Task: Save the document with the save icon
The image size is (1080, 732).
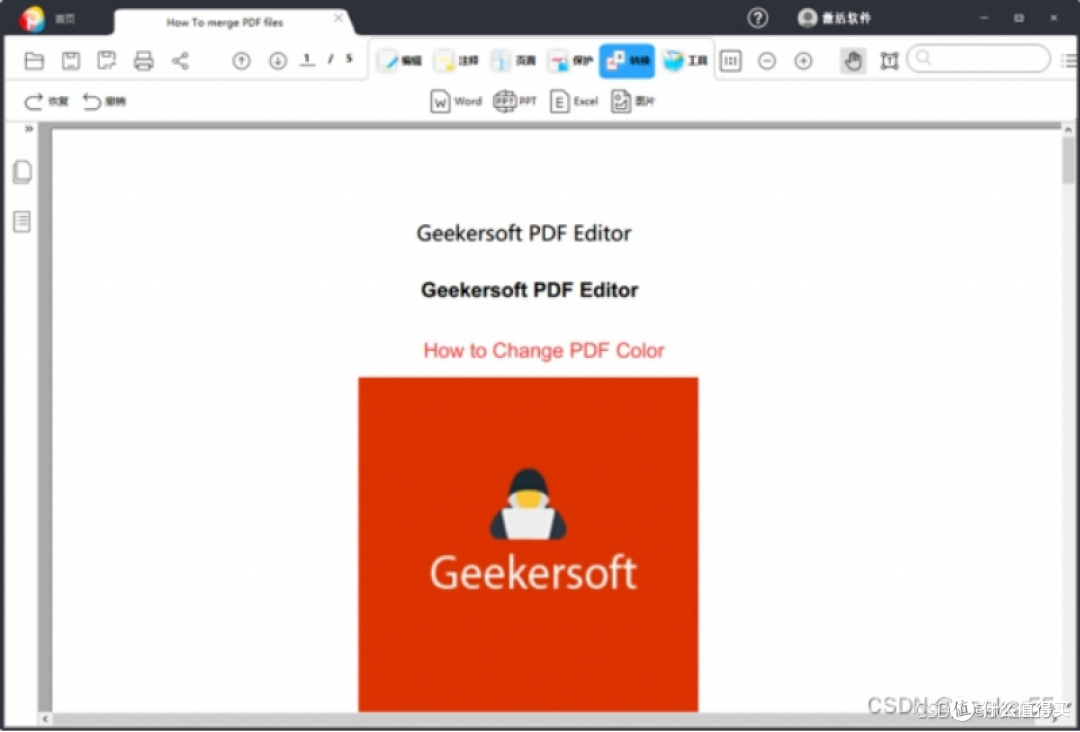Action: [x=70, y=60]
